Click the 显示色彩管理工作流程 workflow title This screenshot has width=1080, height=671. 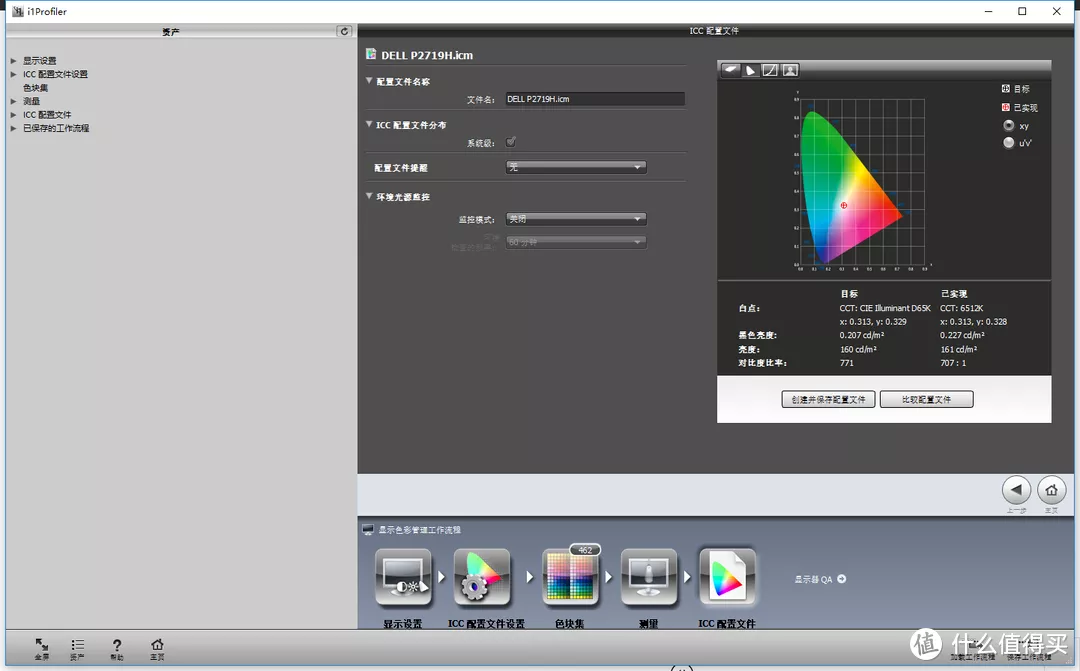pos(419,530)
